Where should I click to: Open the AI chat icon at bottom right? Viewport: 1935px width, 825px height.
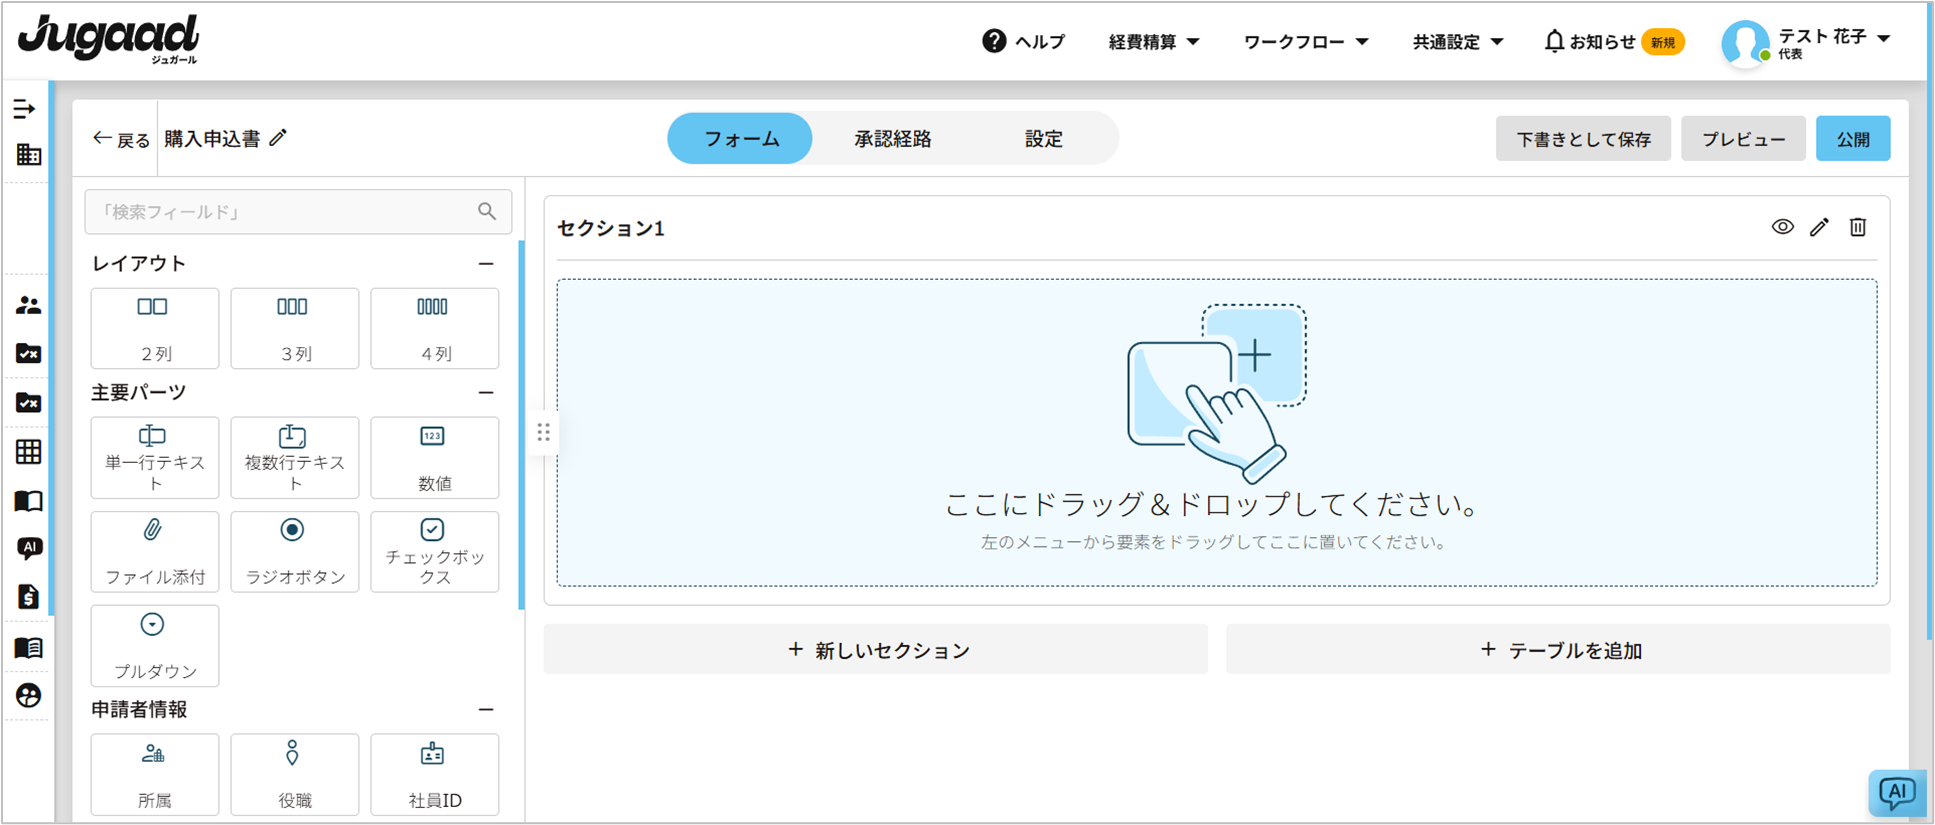coord(1895,793)
